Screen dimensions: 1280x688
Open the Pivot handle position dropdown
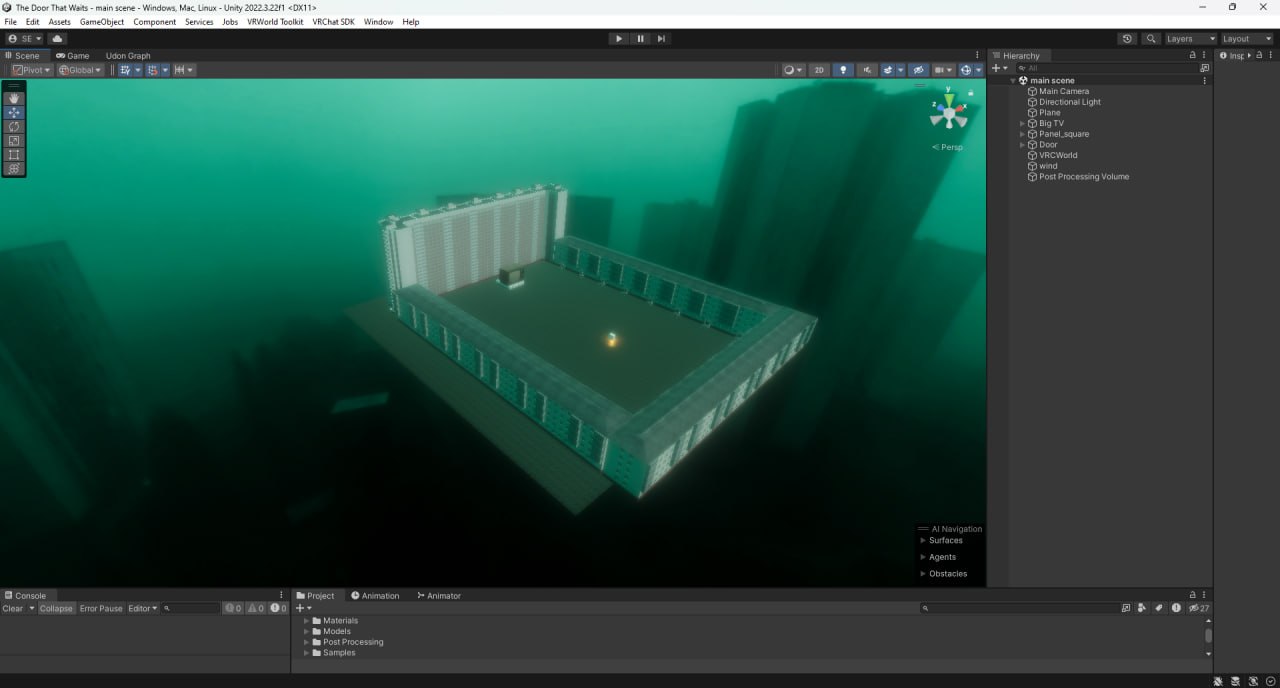(x=31, y=70)
